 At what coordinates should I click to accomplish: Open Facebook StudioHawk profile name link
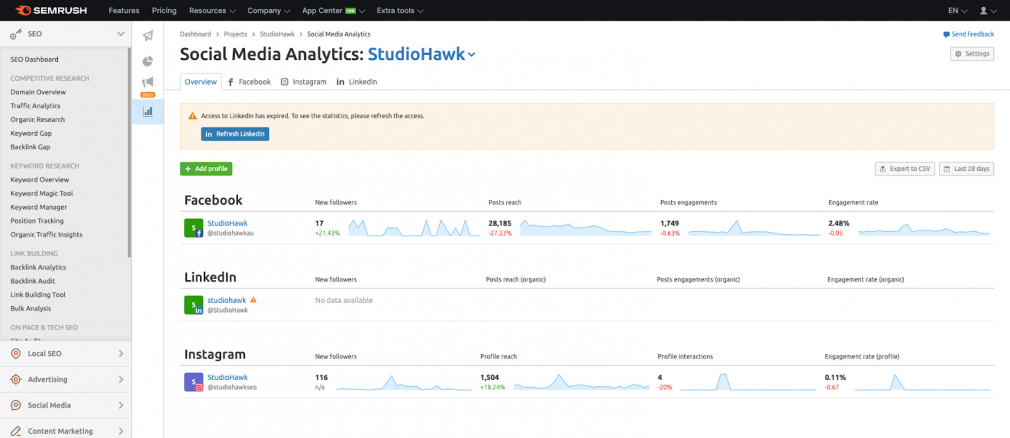227,223
